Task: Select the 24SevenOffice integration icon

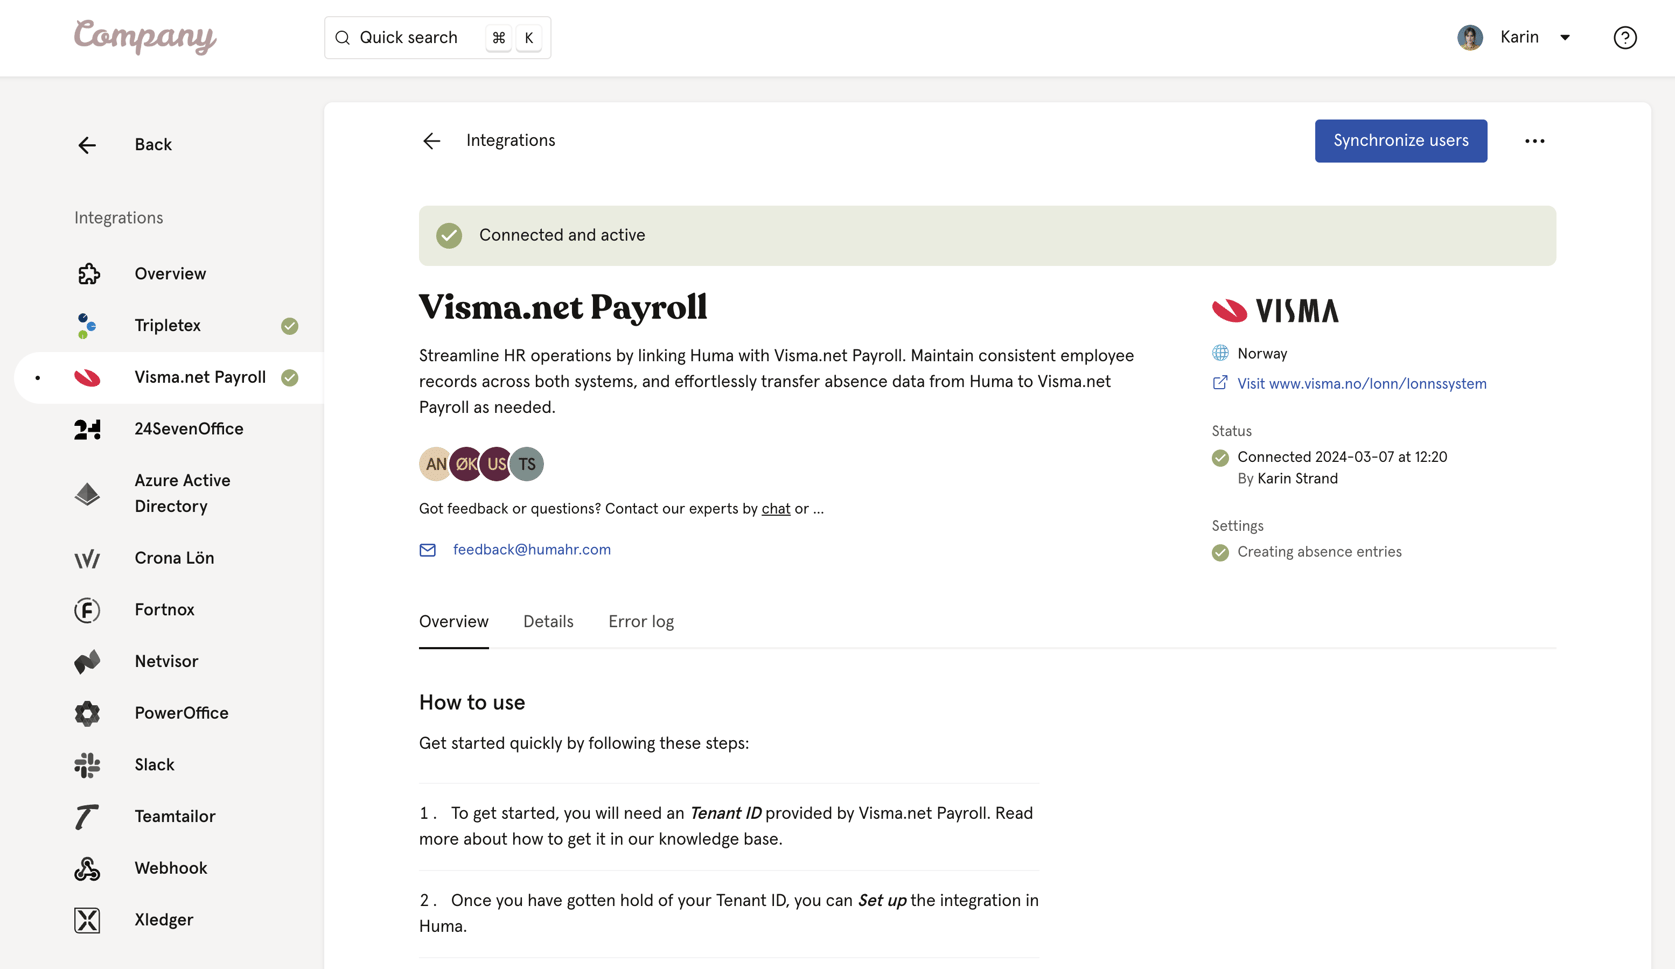Action: [87, 428]
